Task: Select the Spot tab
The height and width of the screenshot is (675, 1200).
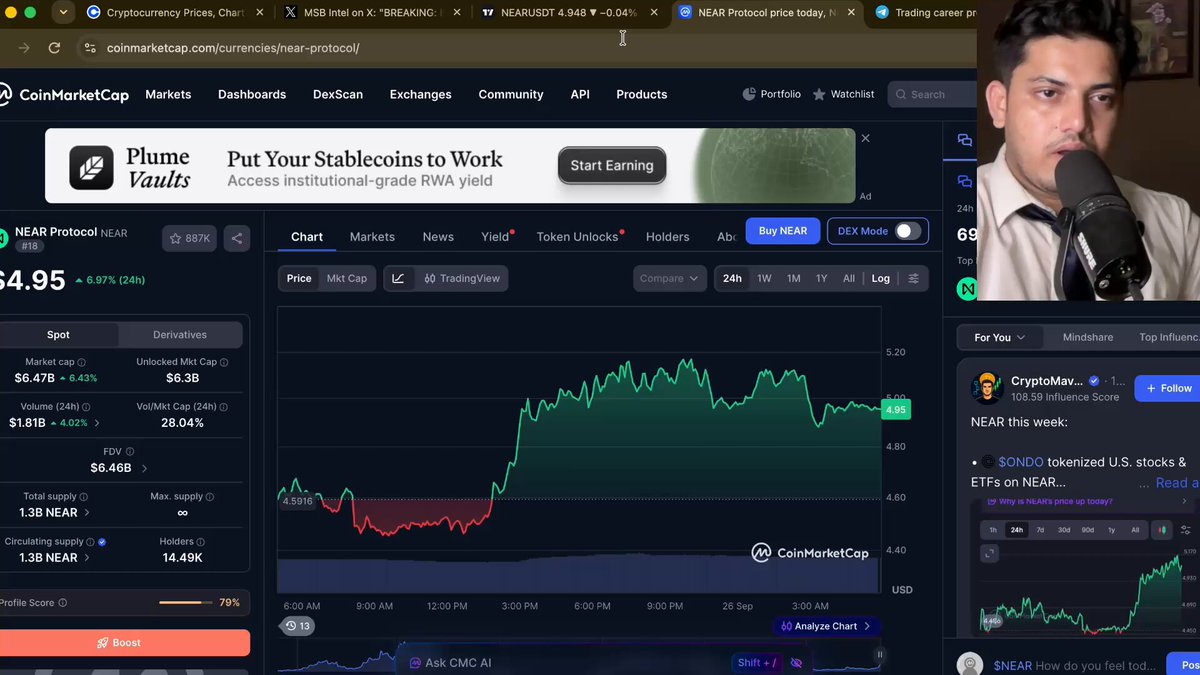Action: [x=58, y=335]
